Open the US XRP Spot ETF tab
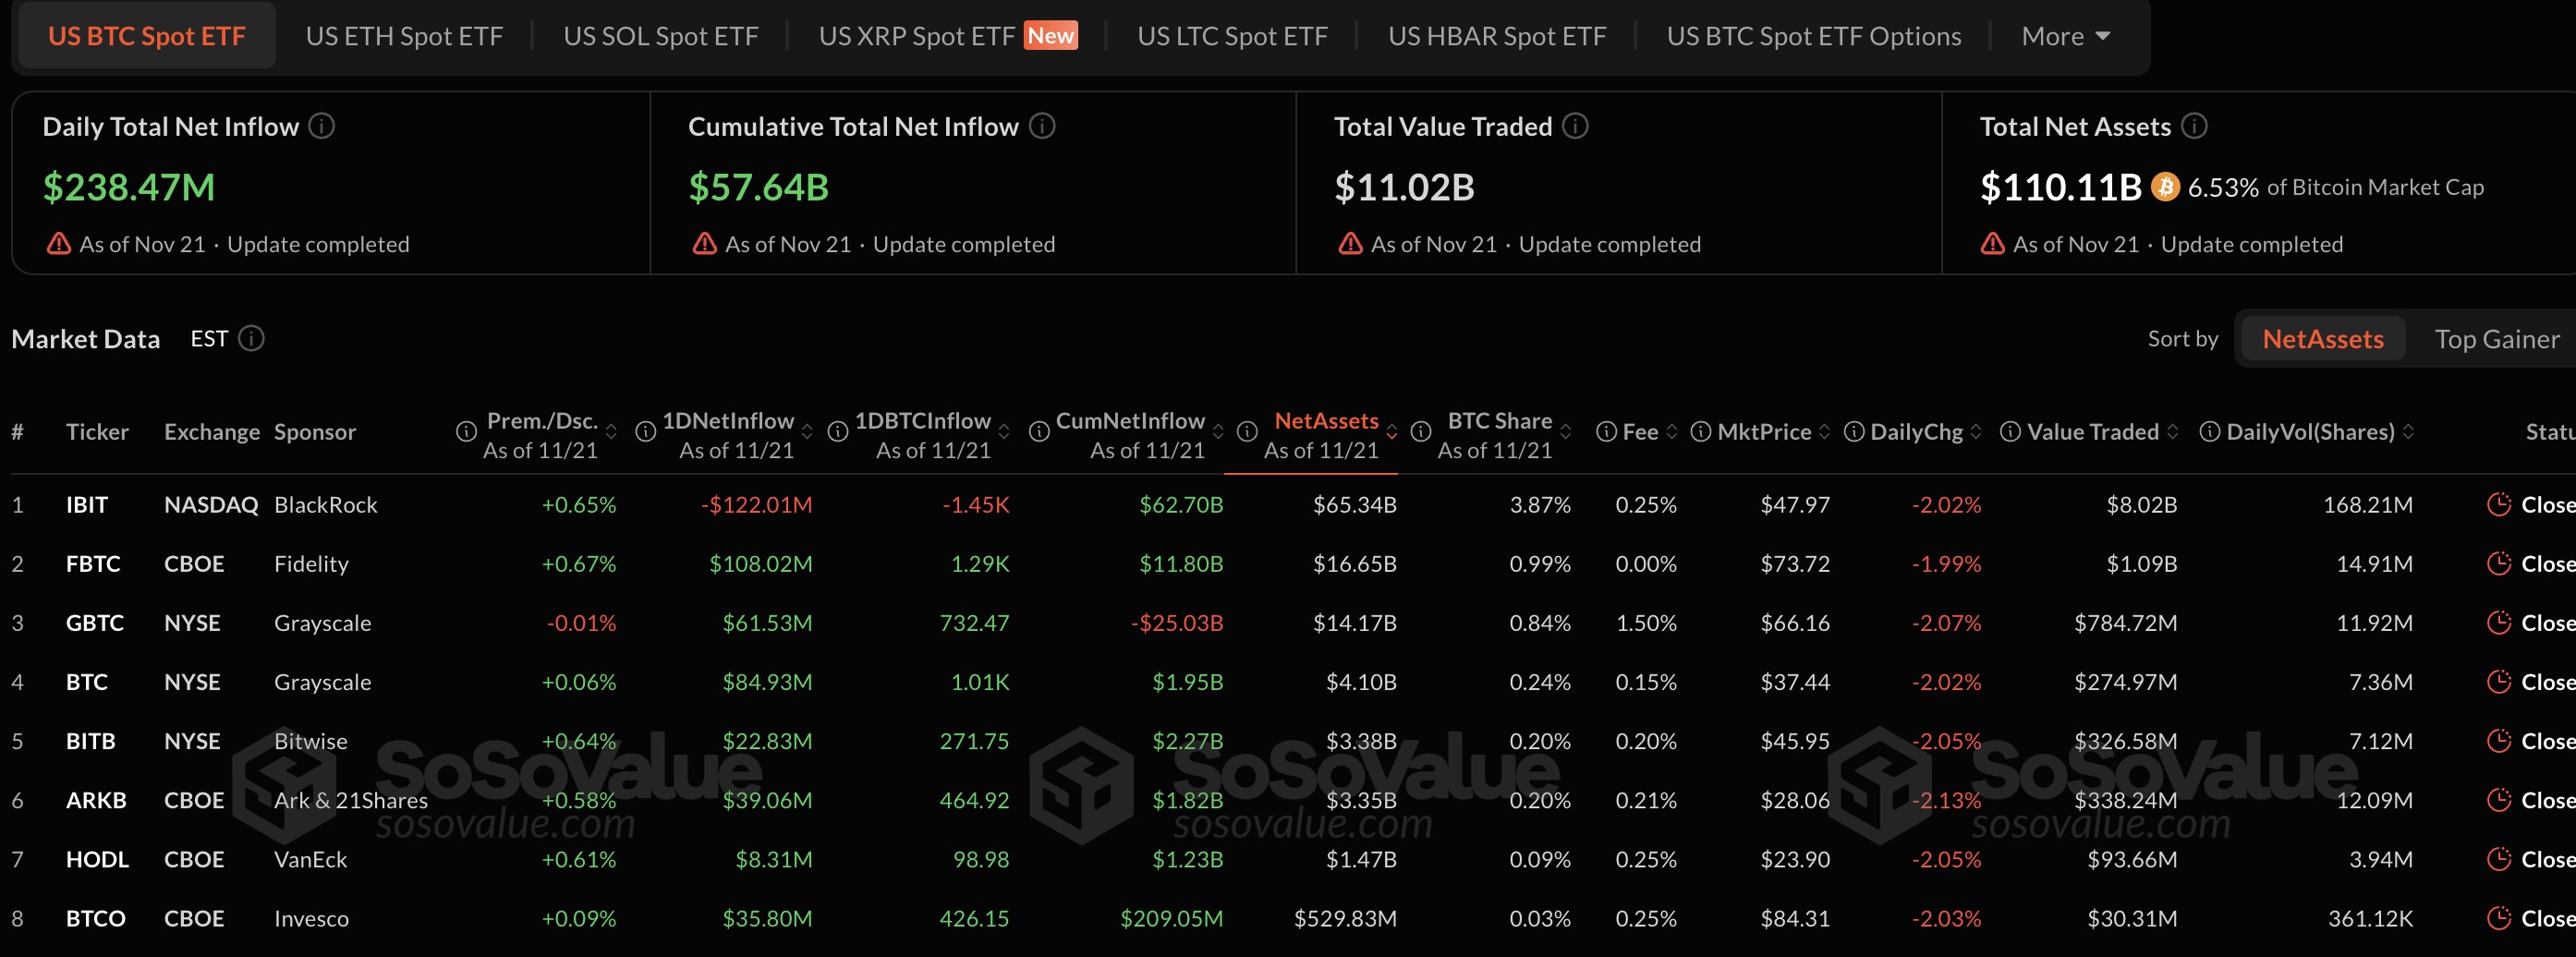 click(916, 36)
